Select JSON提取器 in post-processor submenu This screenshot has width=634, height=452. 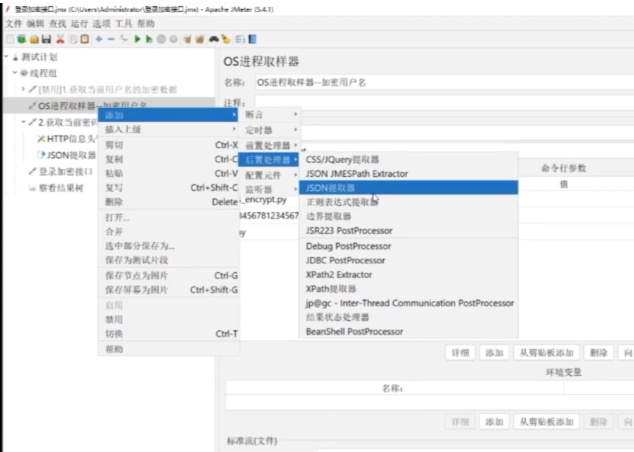tap(408, 188)
